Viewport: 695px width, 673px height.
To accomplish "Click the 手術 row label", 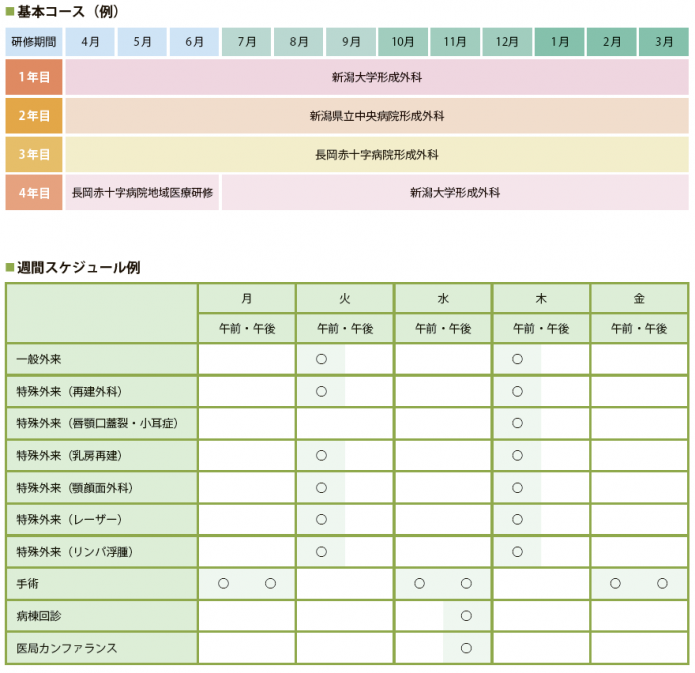I will pos(102,584).
